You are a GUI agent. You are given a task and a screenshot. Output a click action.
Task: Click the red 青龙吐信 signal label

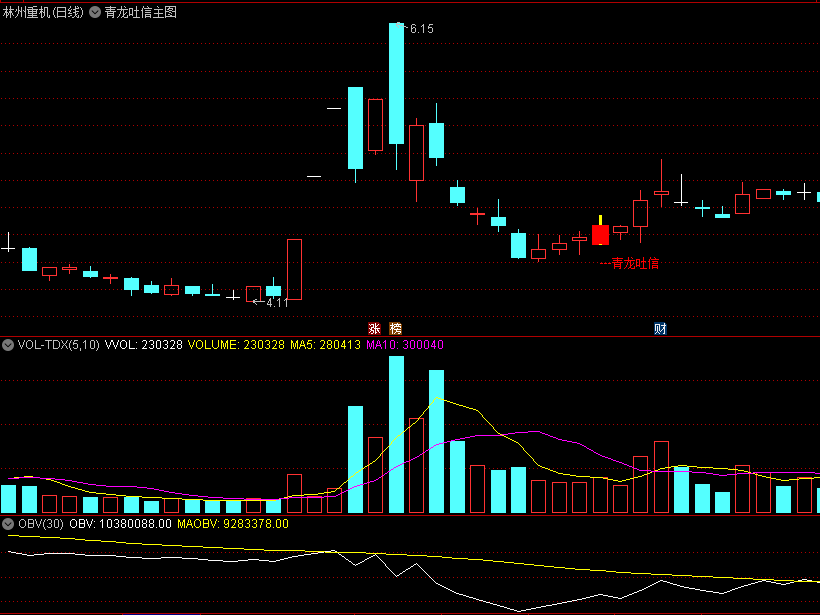635,264
